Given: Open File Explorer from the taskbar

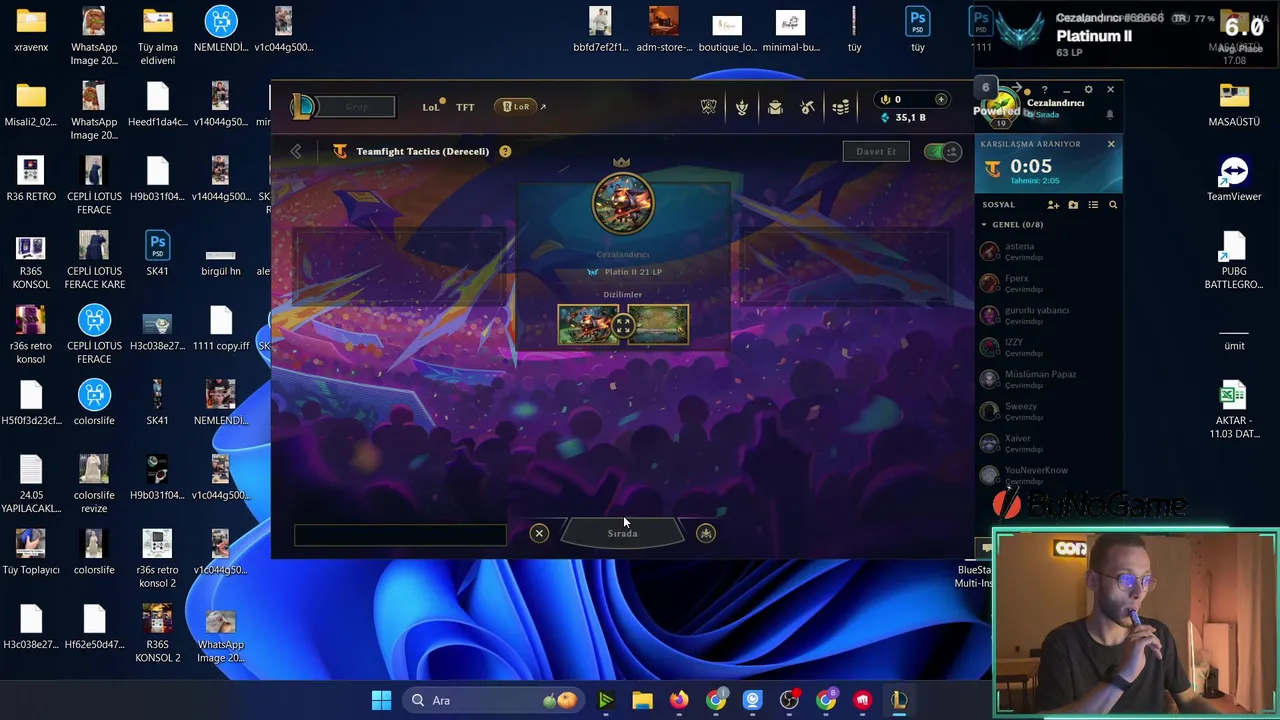Looking at the screenshot, I should [642, 700].
